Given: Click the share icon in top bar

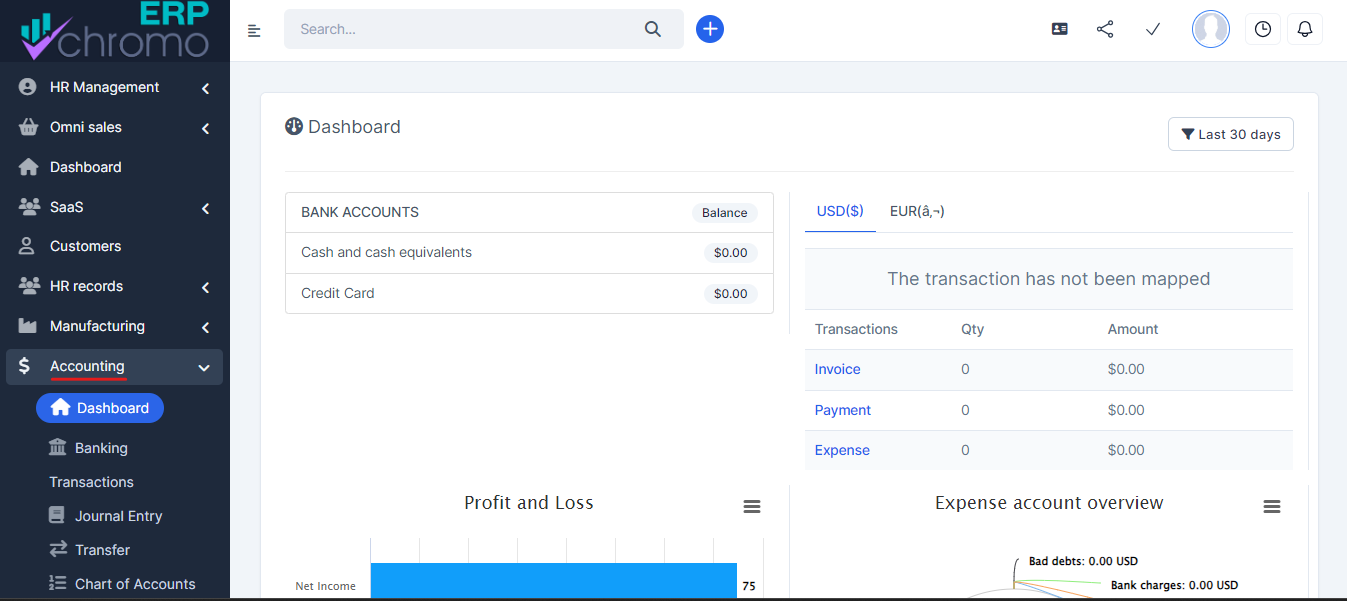Looking at the screenshot, I should (x=1105, y=29).
